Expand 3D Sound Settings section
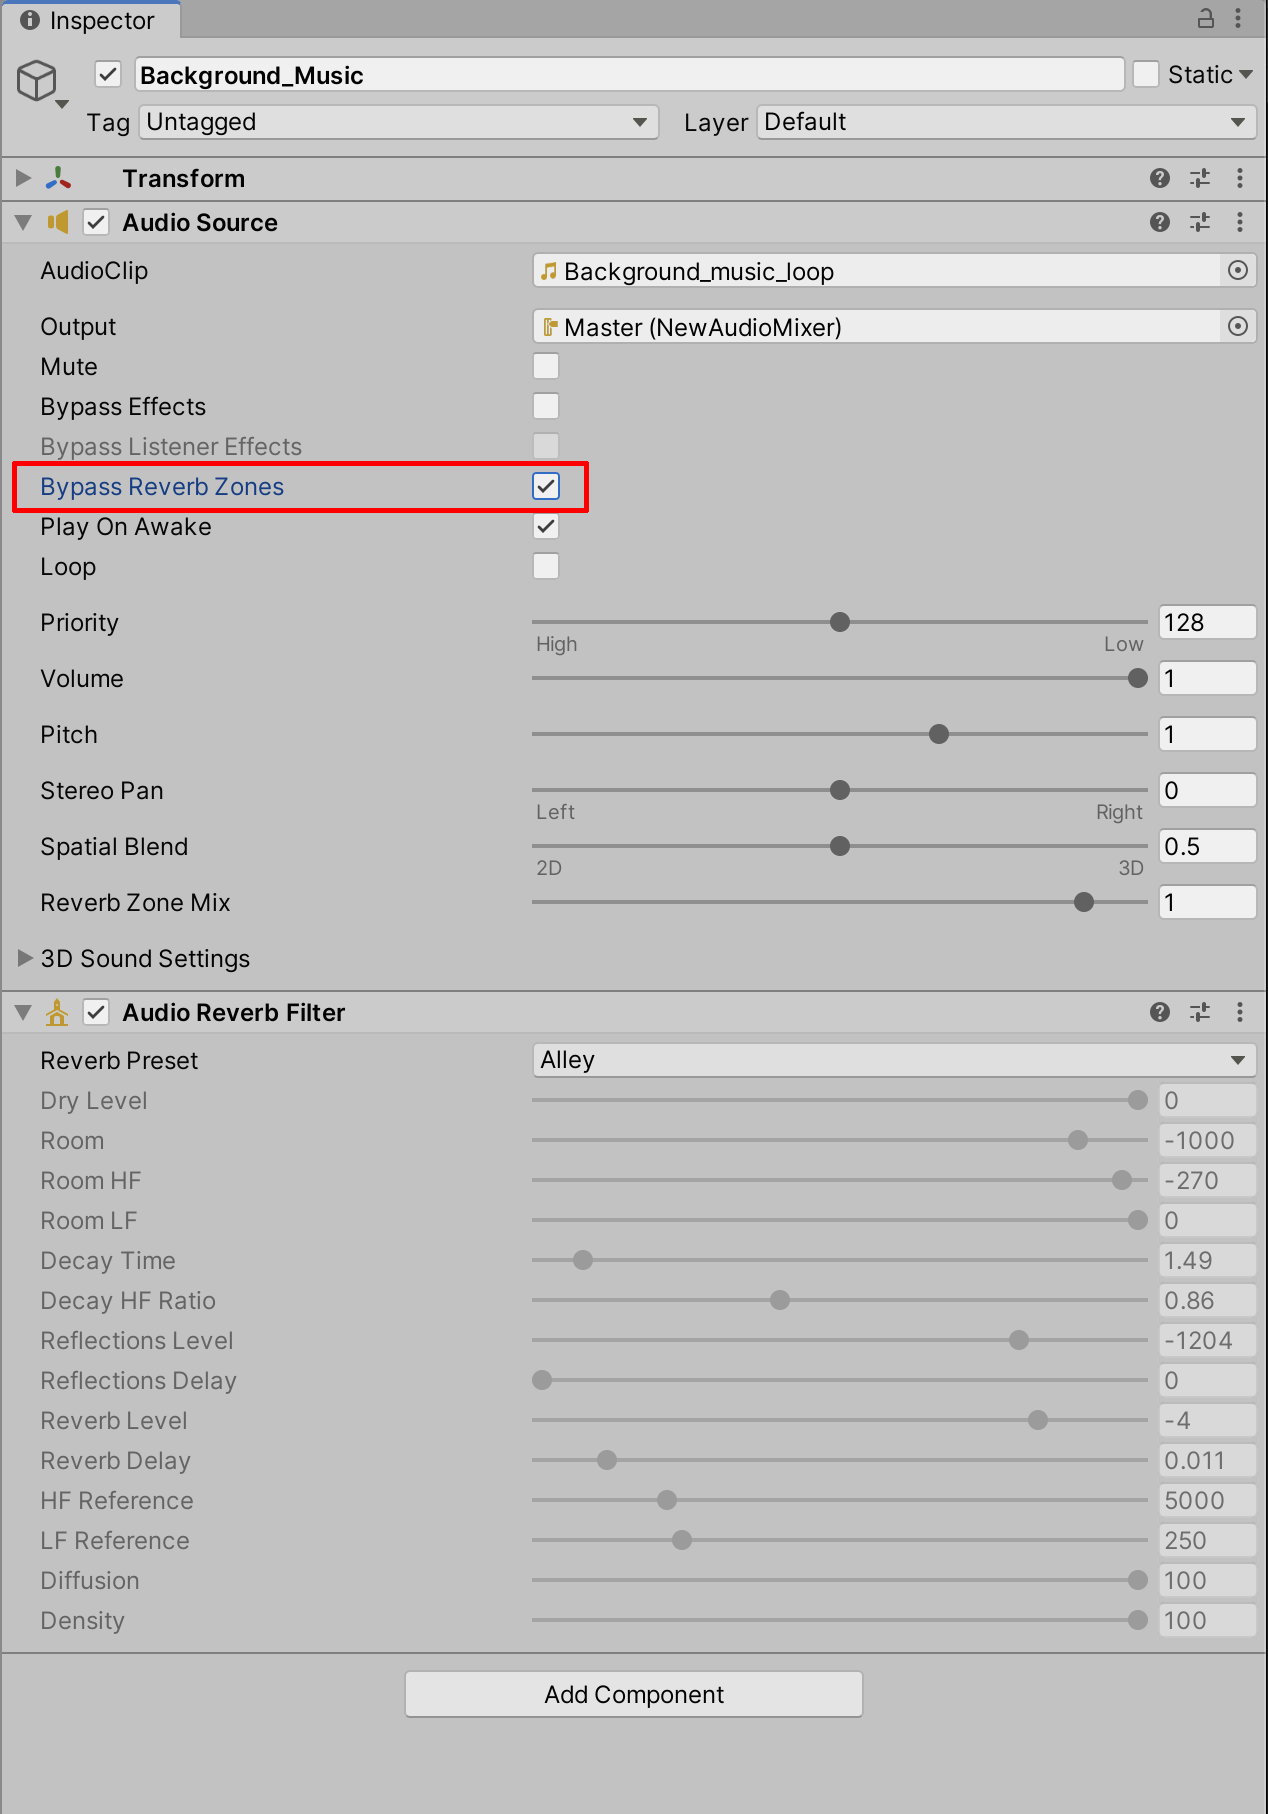 pyautogui.click(x=25, y=958)
